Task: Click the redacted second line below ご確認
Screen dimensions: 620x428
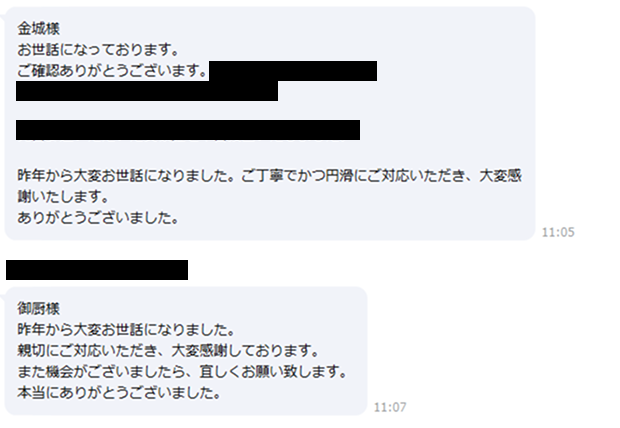Action: pos(147,91)
